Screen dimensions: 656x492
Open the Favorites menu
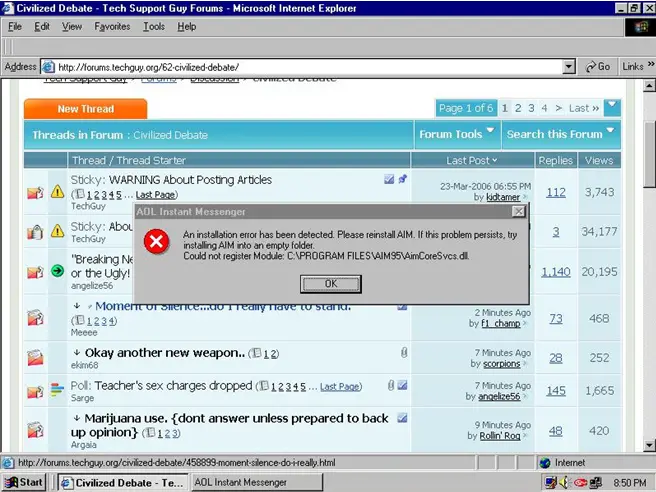(112, 27)
